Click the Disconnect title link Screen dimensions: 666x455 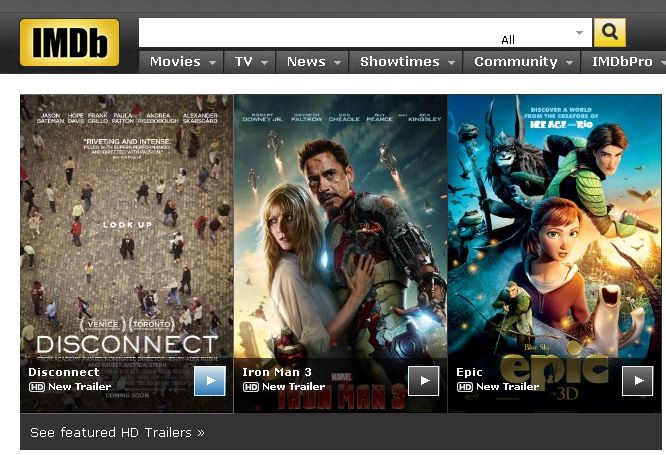point(64,372)
